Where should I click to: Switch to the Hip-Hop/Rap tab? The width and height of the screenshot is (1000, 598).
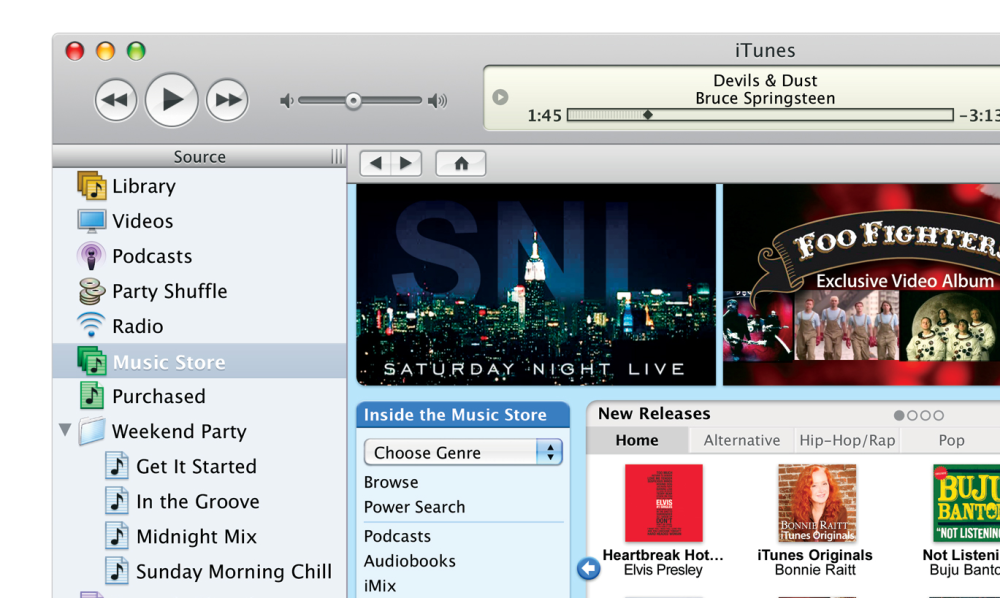coord(847,440)
